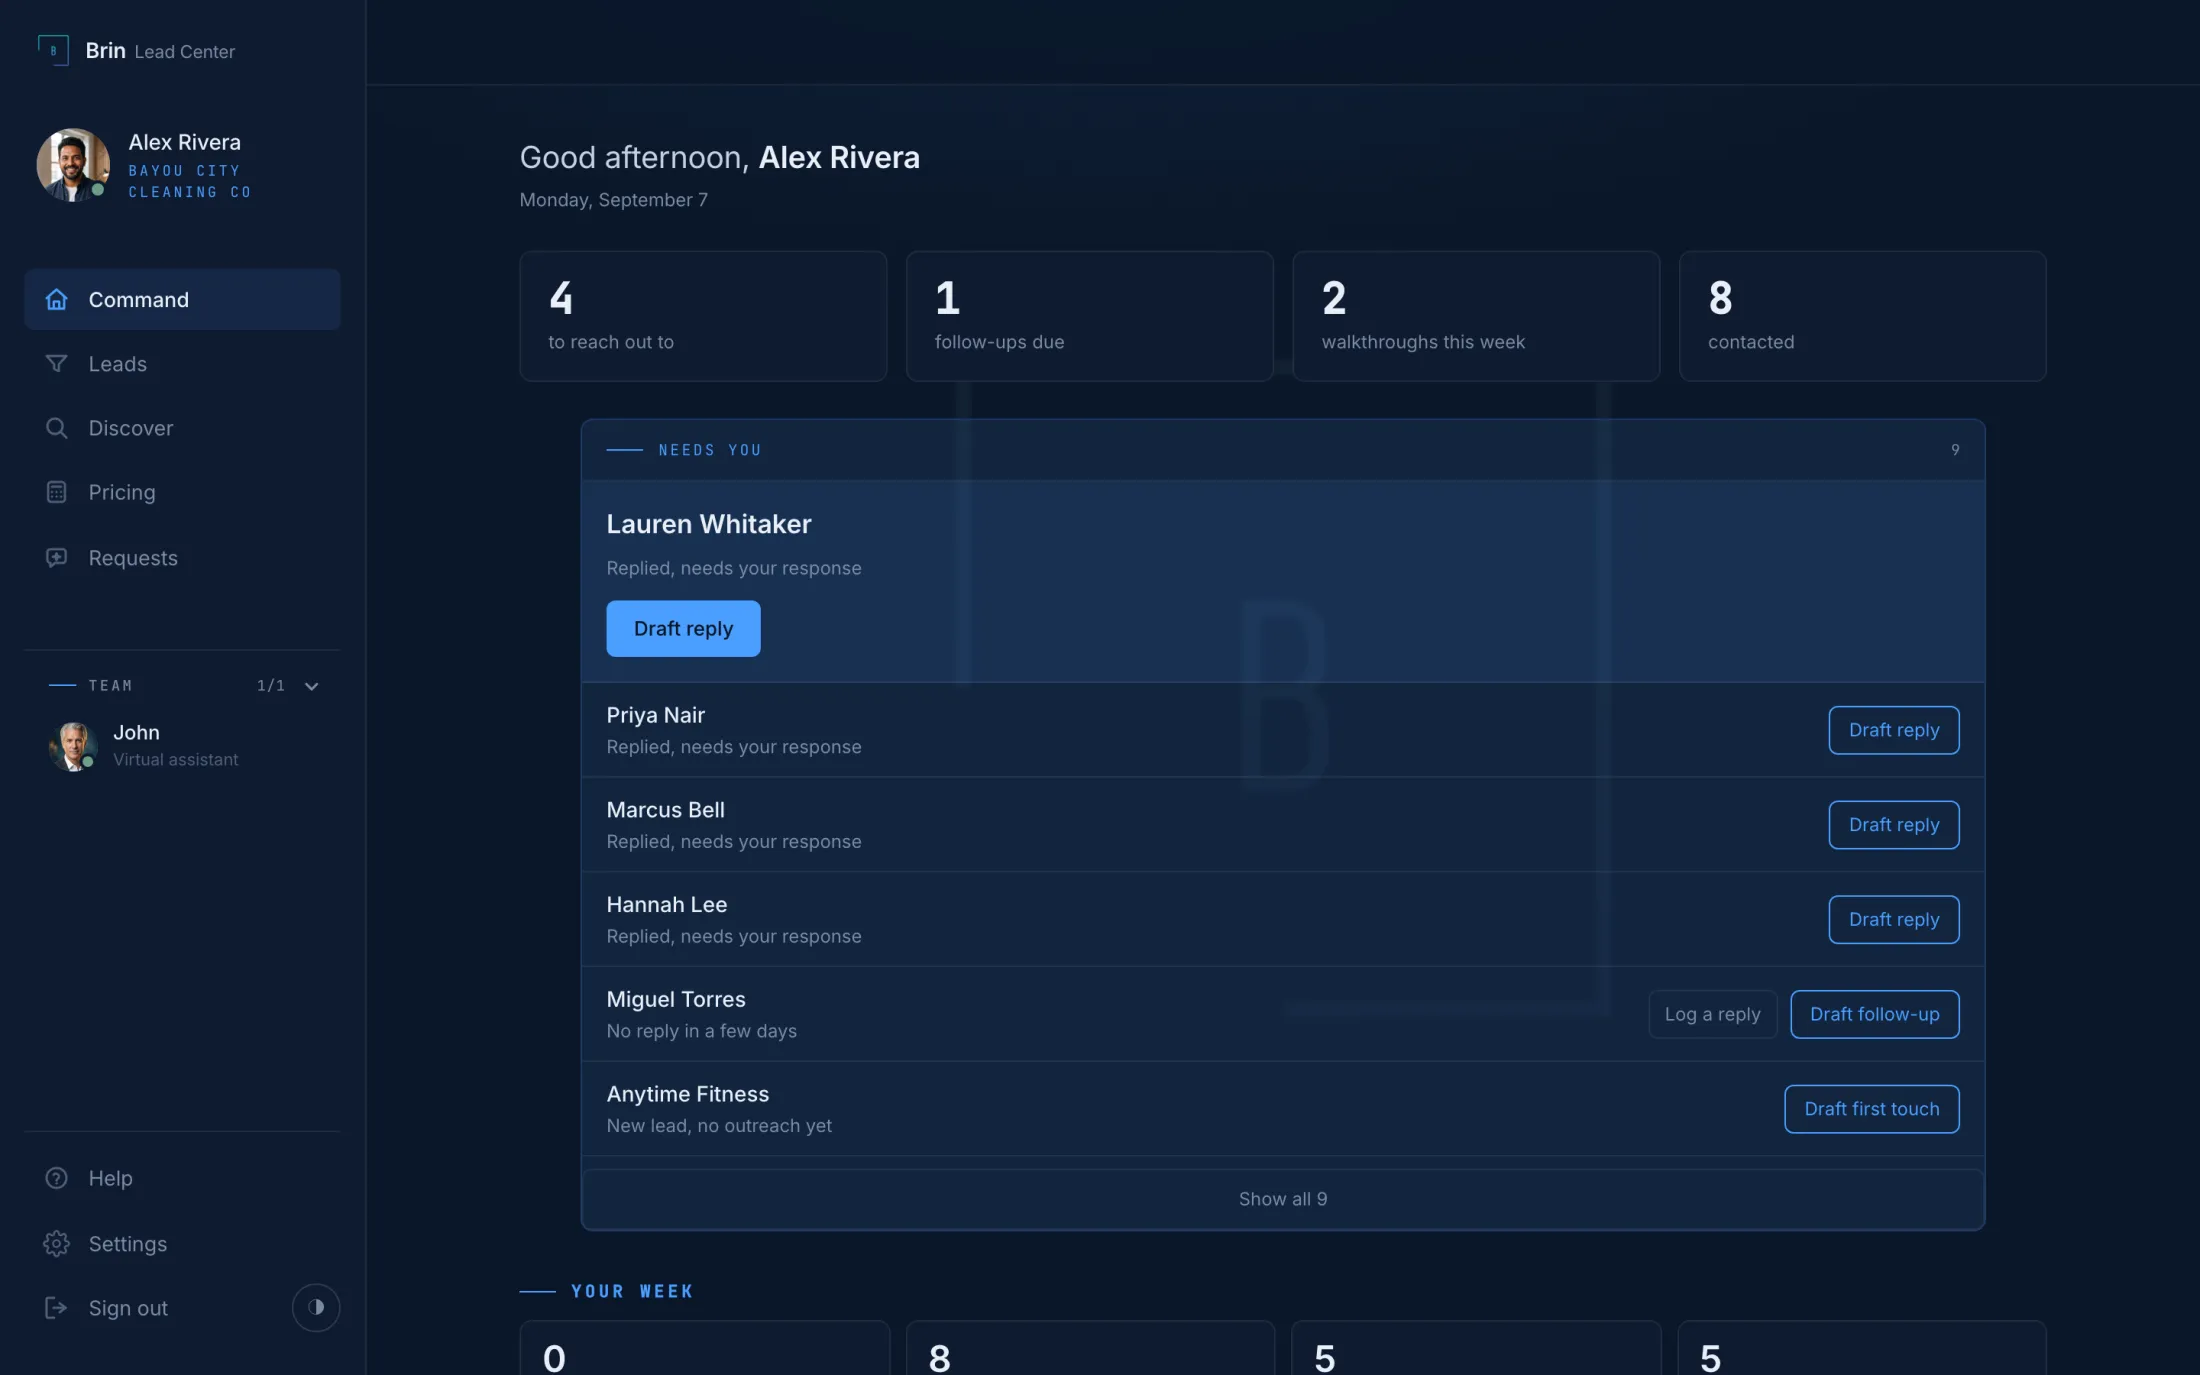
Task: Click the Help question mark icon
Action: click(57, 1178)
